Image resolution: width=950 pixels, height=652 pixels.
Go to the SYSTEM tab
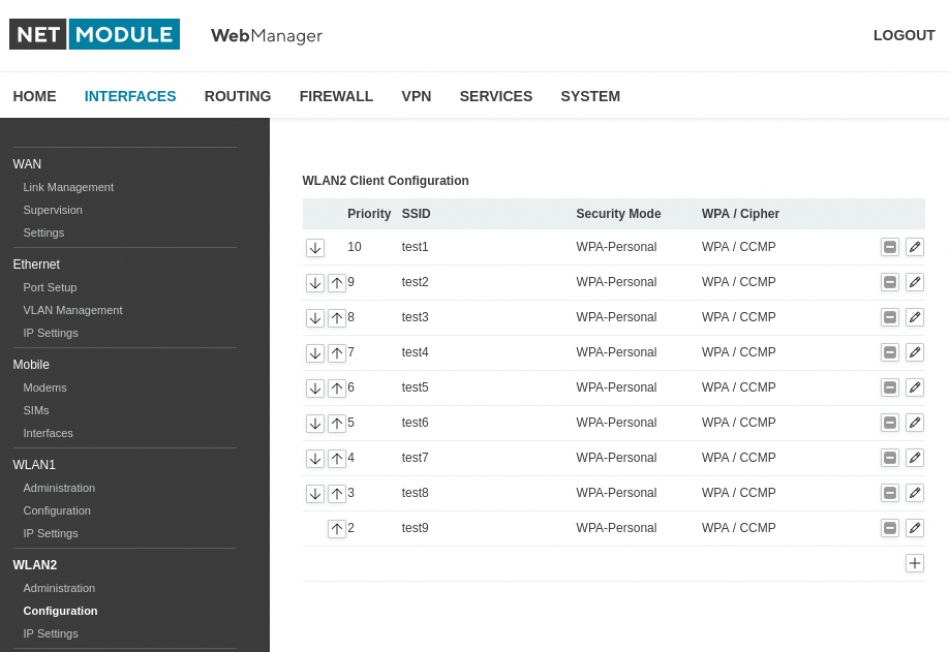click(x=590, y=96)
